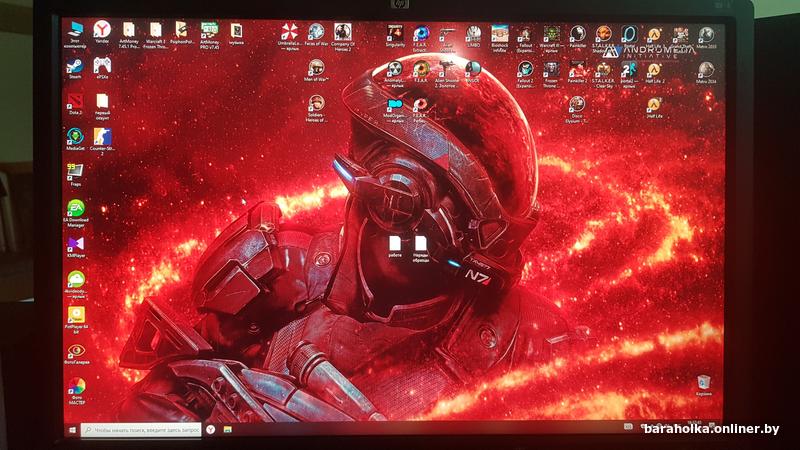Open the Fraps shortcut
The height and width of the screenshot is (450, 800).
75,173
